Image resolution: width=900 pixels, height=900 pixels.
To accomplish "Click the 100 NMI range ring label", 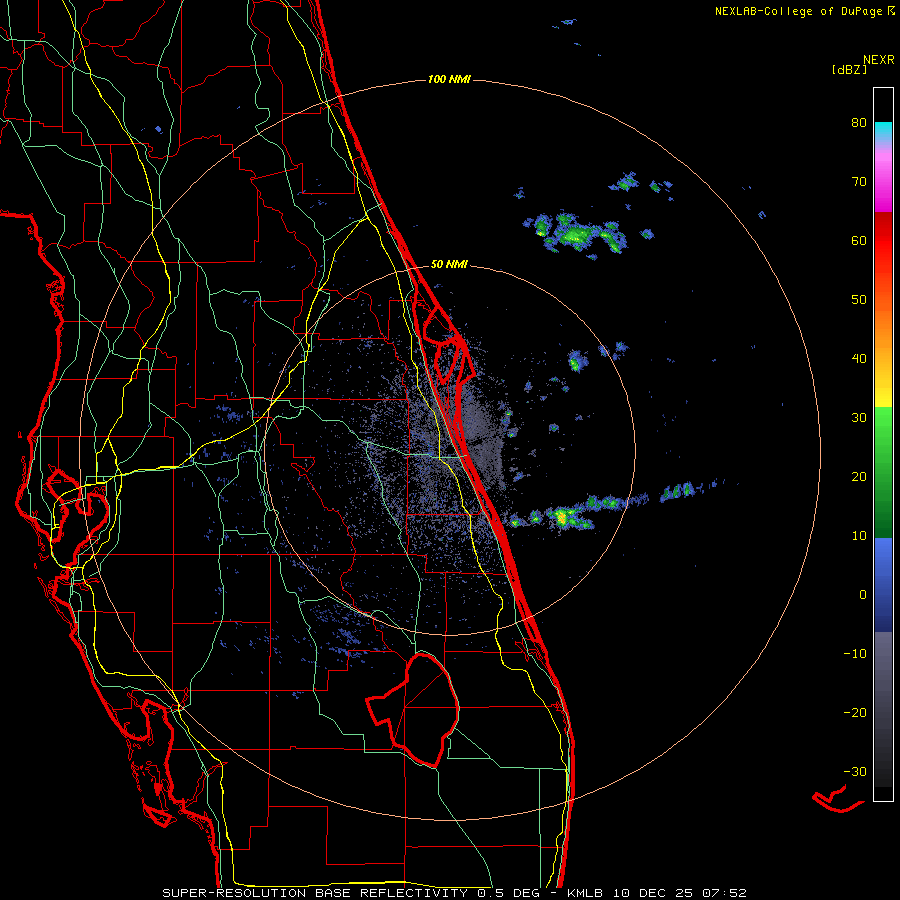I will pyautogui.click(x=449, y=79).
